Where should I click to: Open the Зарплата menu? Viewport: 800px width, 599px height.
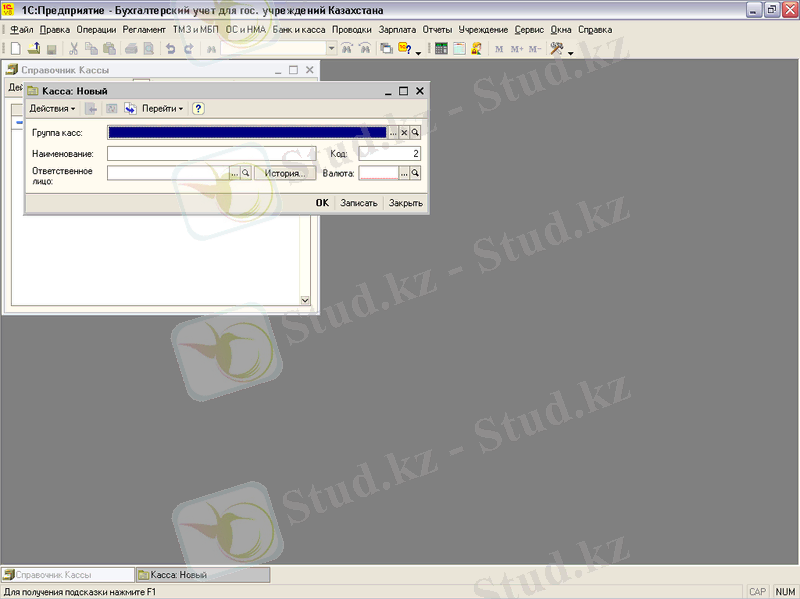397,30
